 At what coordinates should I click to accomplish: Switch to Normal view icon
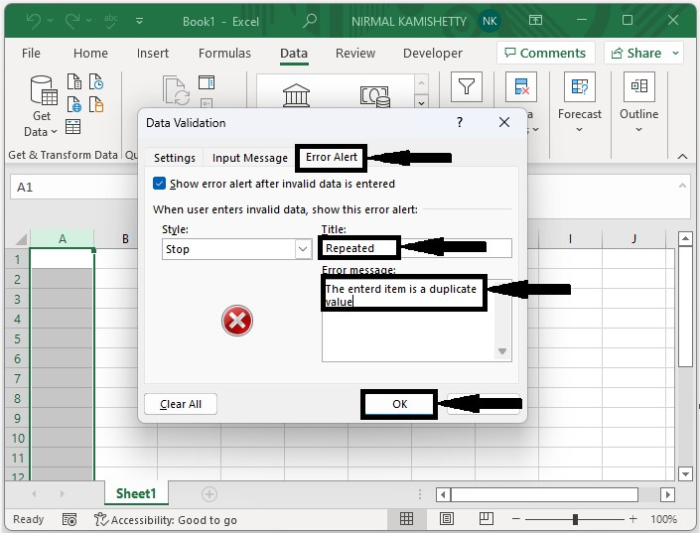click(406, 519)
